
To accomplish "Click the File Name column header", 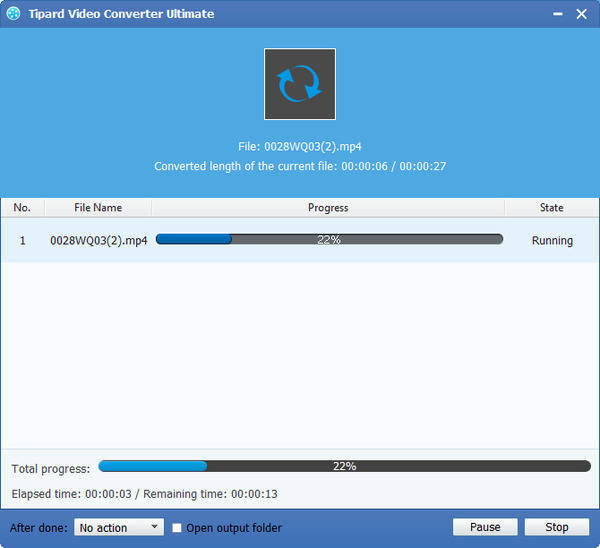I will click(x=98, y=207).
